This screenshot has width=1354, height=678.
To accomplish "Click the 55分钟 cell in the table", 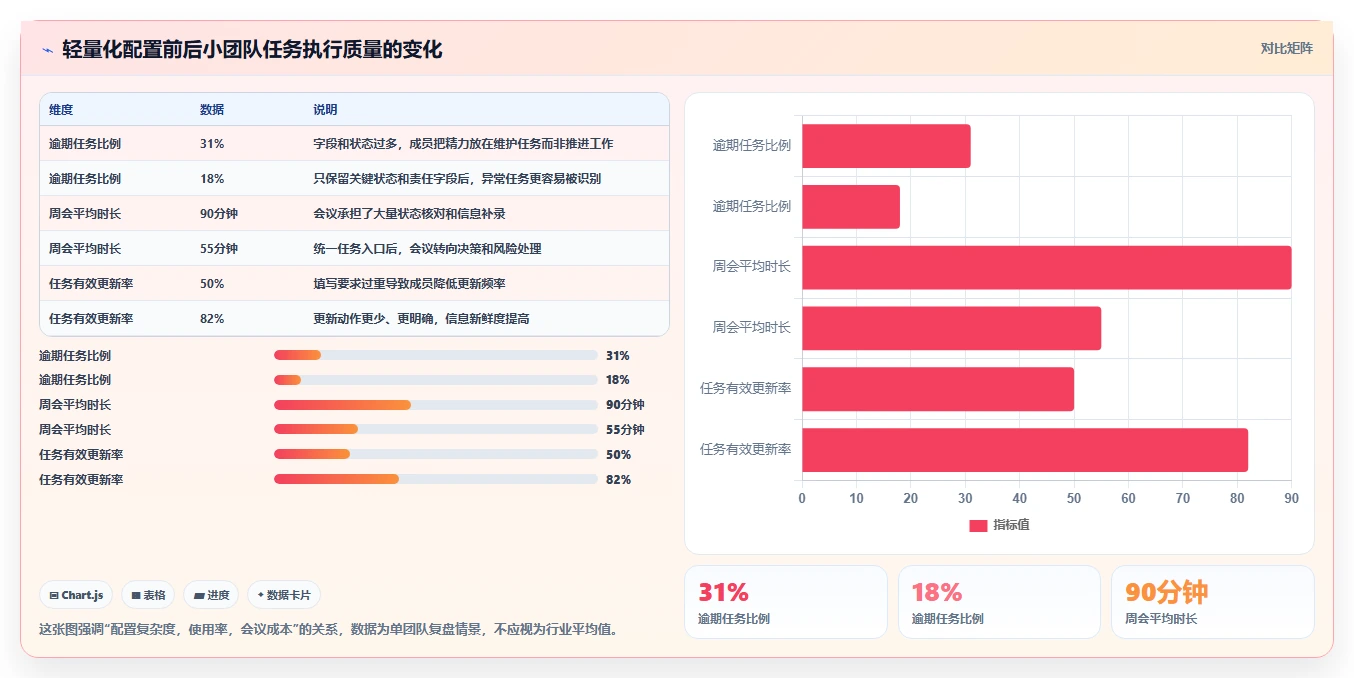I will [x=219, y=249].
